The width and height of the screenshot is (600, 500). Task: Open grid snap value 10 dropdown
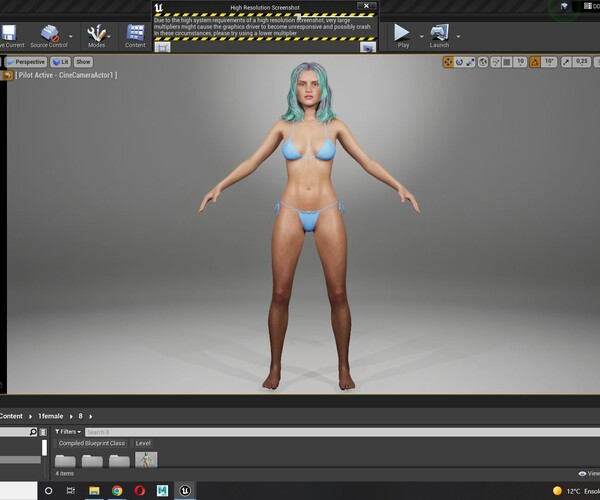[520, 62]
